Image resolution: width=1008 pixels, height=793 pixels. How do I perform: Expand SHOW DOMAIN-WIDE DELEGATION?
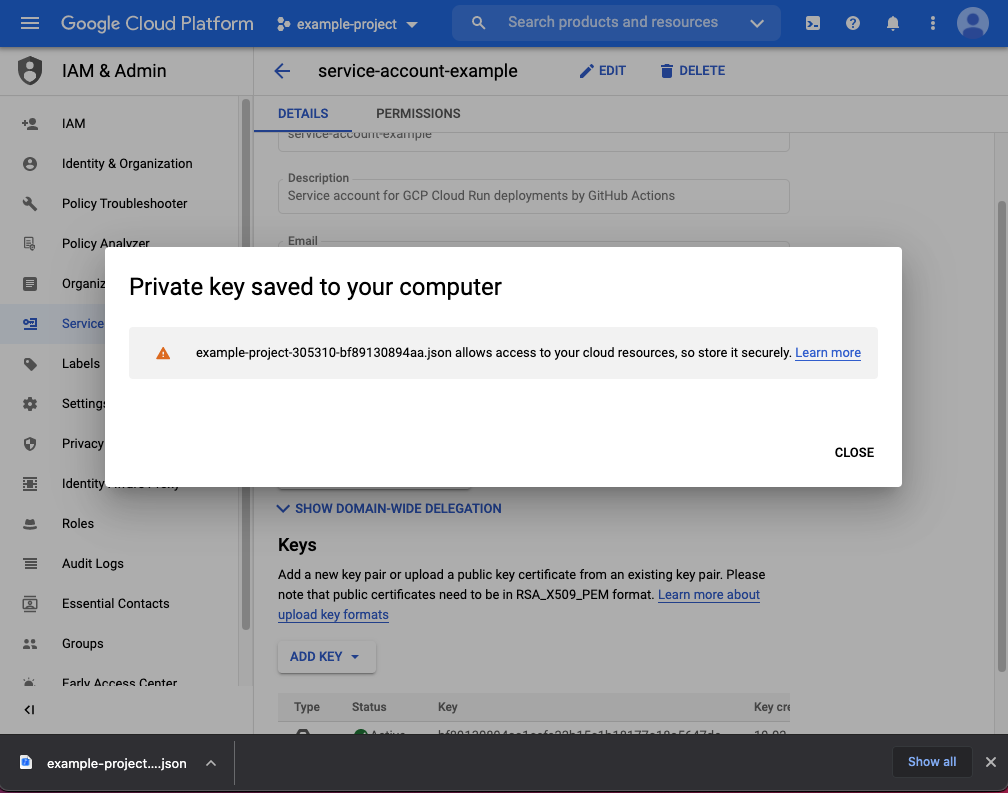389,509
